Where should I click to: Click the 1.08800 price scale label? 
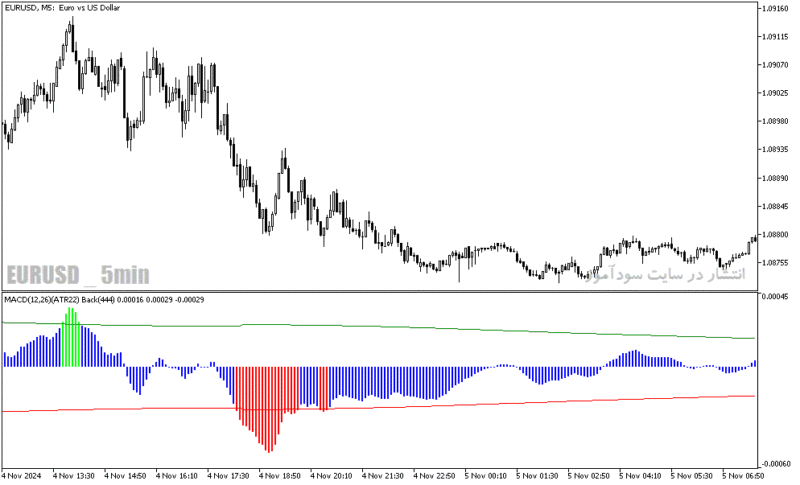774,235
